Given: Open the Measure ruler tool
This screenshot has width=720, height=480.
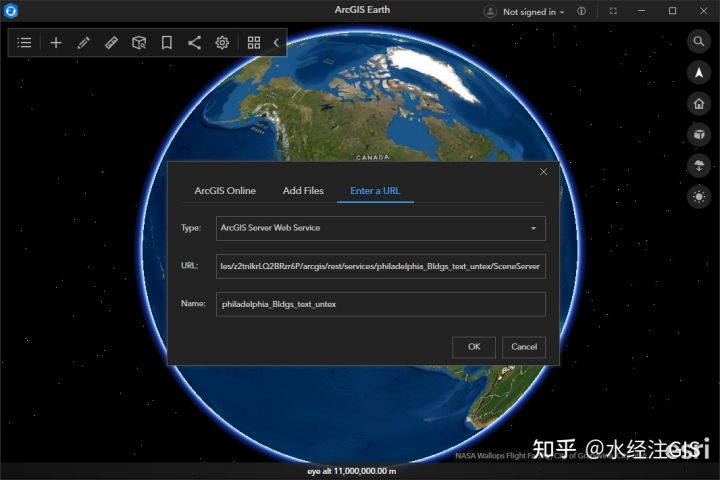Looking at the screenshot, I should [111, 43].
